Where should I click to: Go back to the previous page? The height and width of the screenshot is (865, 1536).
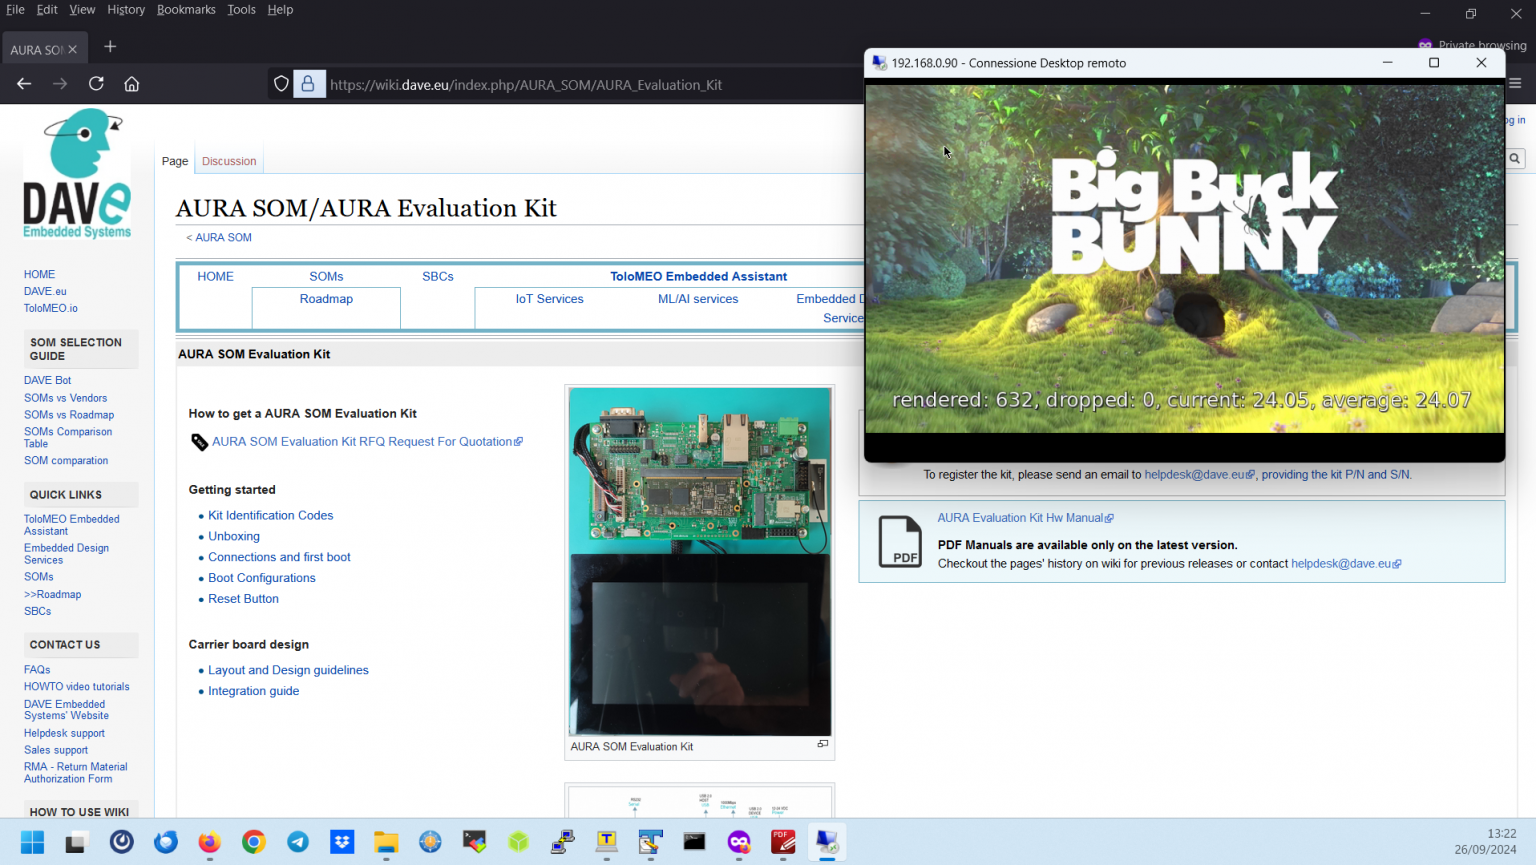24,84
